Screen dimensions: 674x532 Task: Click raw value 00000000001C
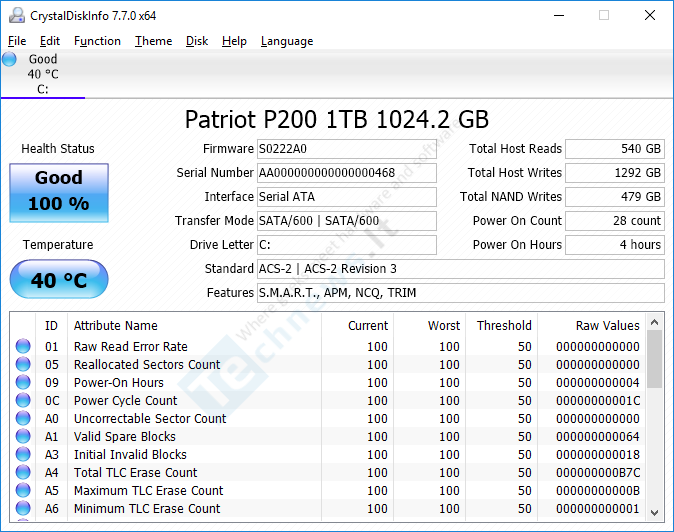[598, 401]
